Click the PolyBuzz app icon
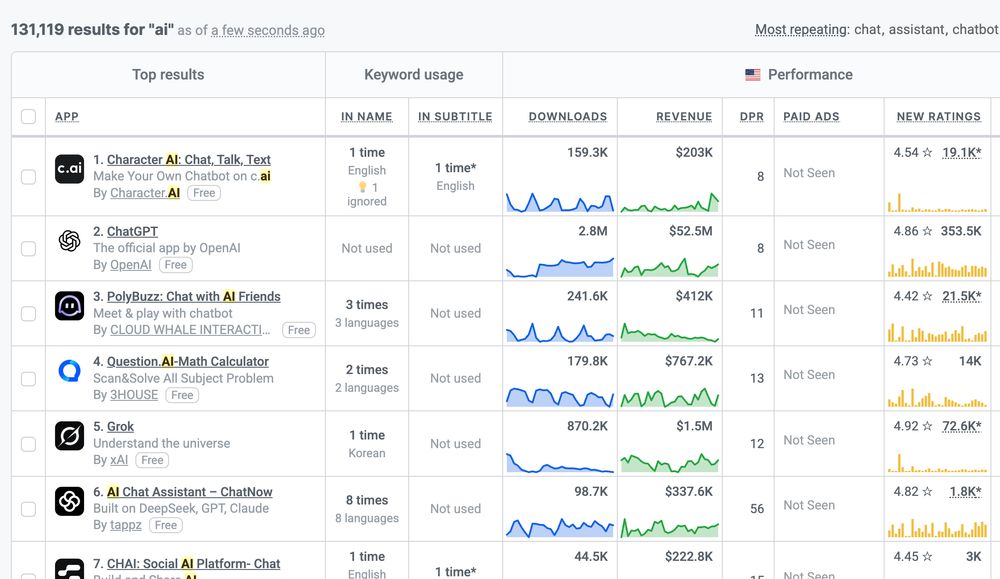The height and width of the screenshot is (579, 1000). (70, 306)
